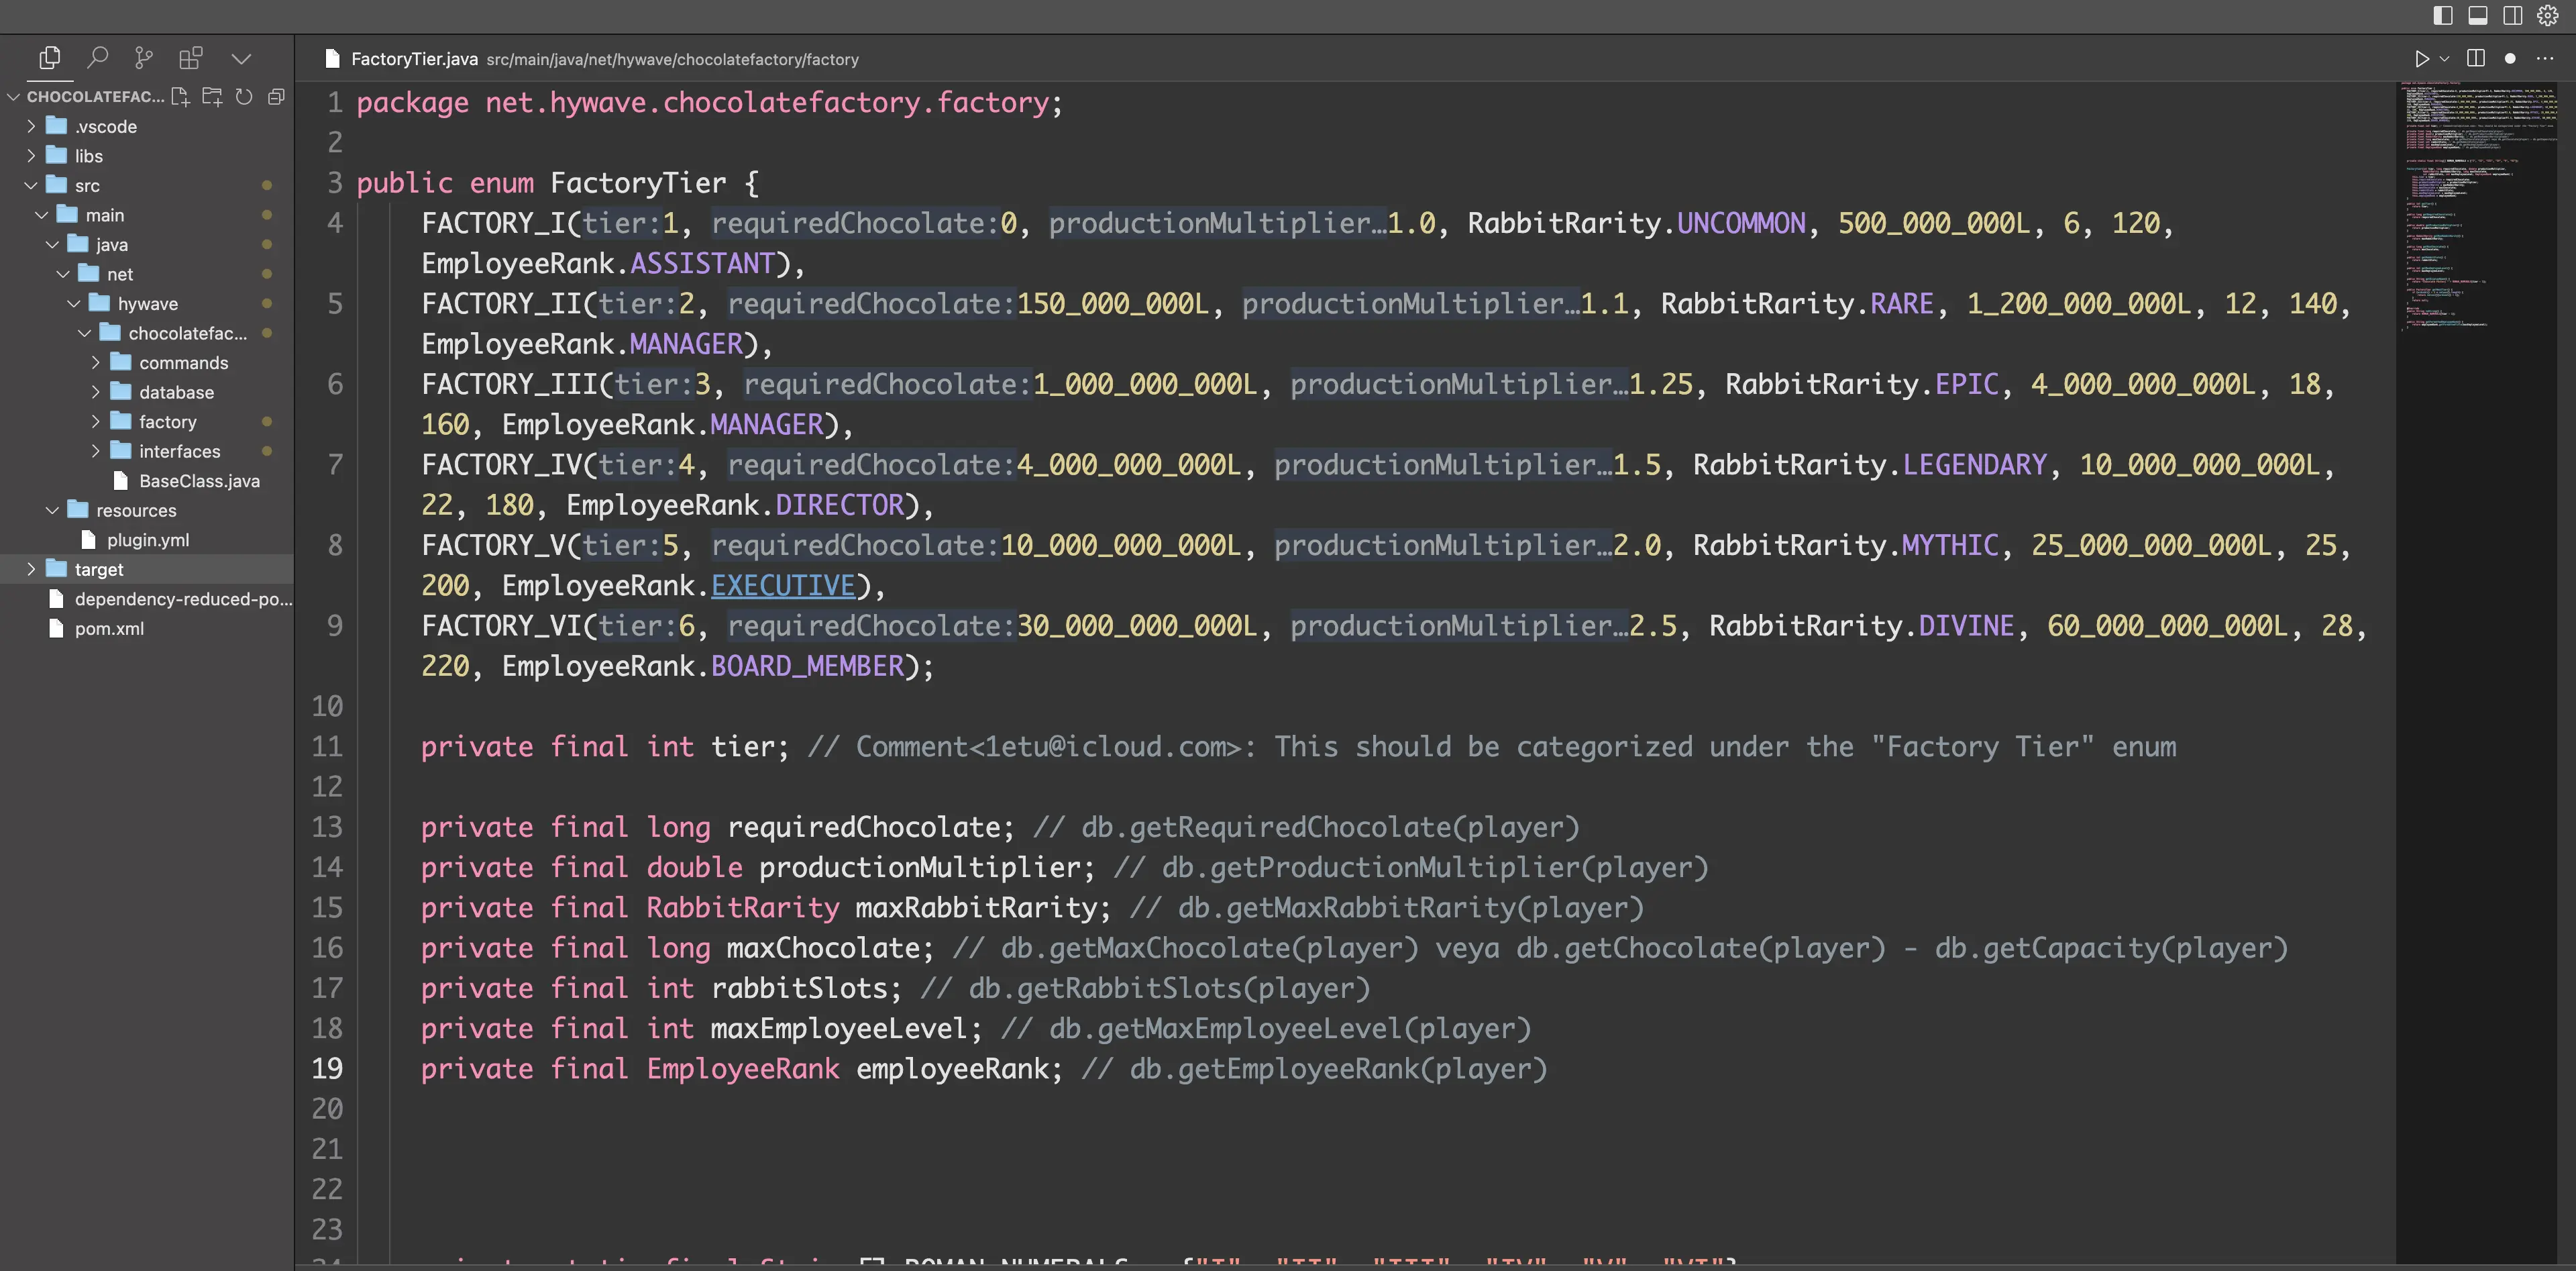Split the editor to the right

2476,58
